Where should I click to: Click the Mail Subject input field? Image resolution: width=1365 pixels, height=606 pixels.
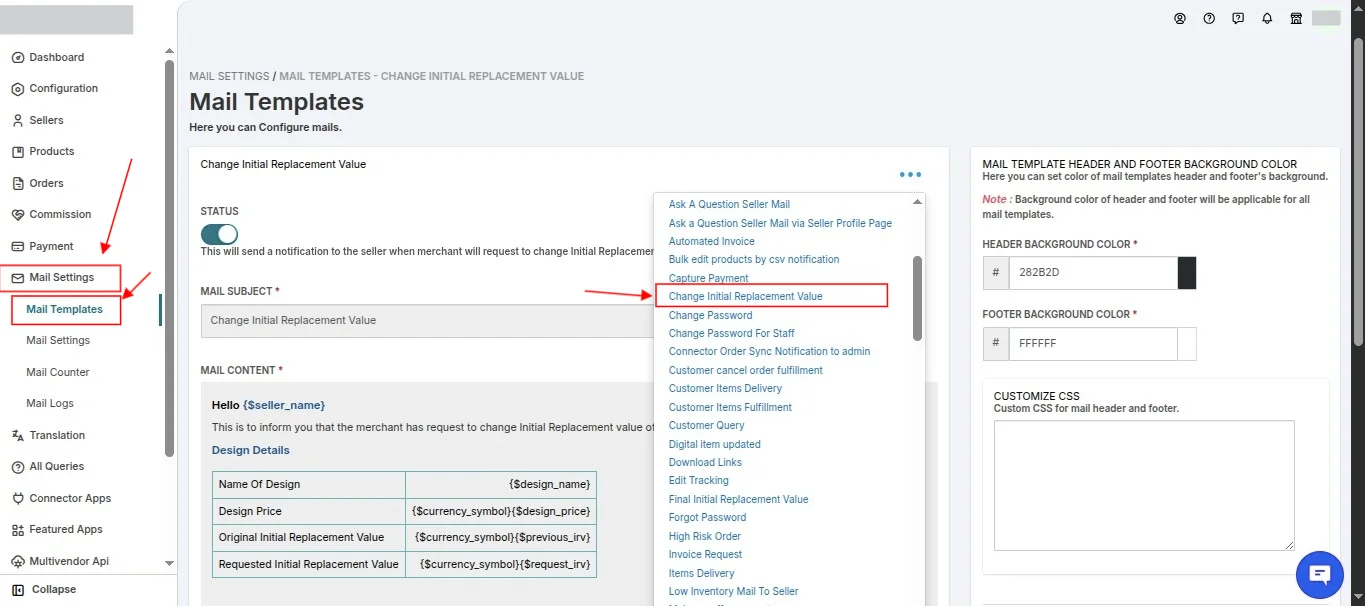click(x=427, y=321)
